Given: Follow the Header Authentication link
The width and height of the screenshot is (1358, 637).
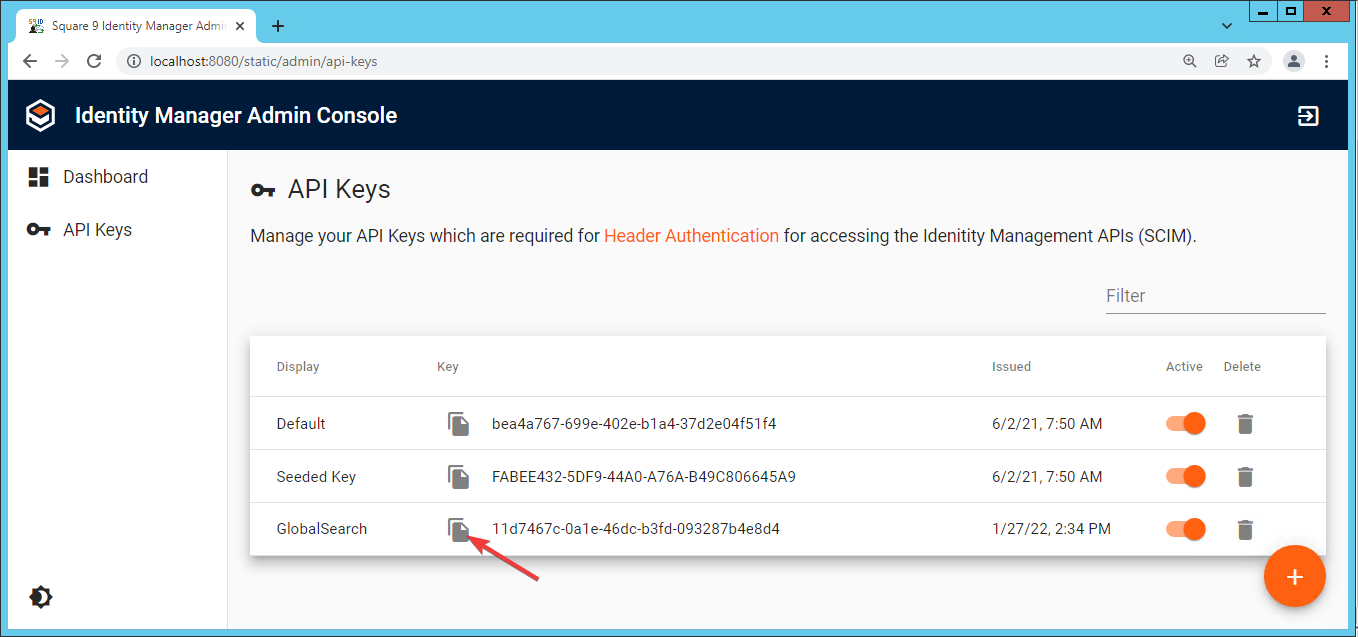Looking at the screenshot, I should click(x=691, y=236).
